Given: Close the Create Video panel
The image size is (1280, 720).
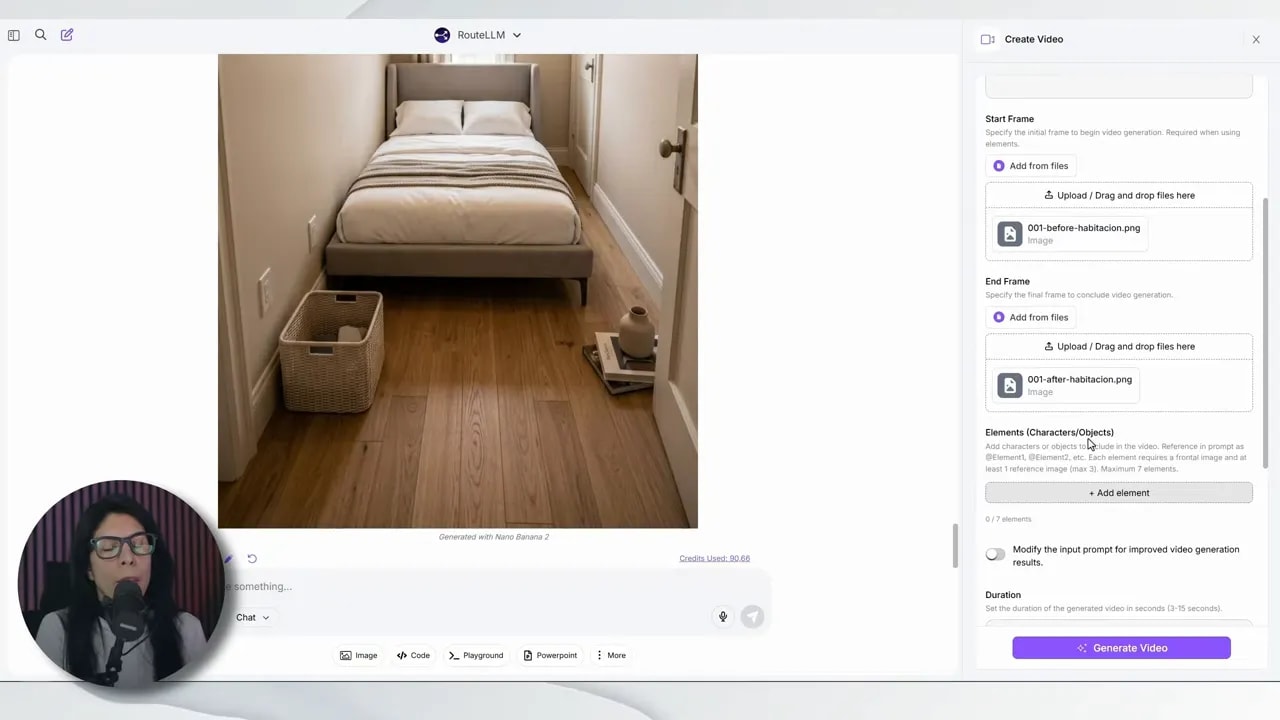Looking at the screenshot, I should coord(1256,40).
